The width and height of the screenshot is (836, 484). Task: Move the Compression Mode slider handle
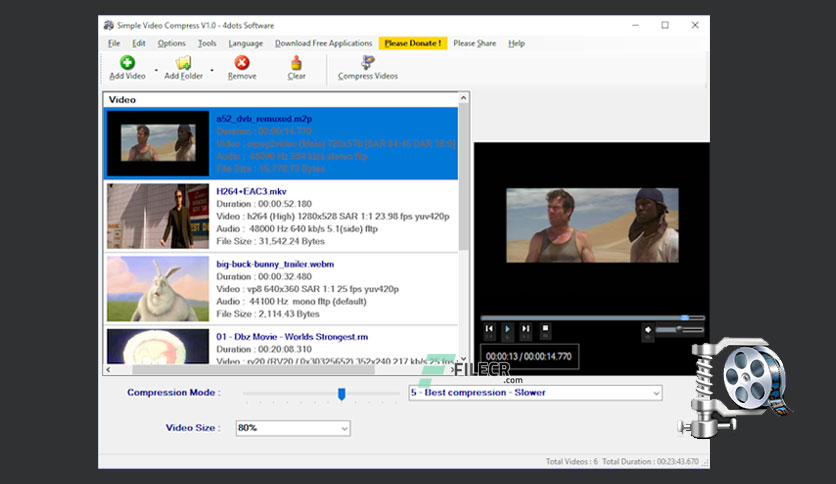pos(342,393)
